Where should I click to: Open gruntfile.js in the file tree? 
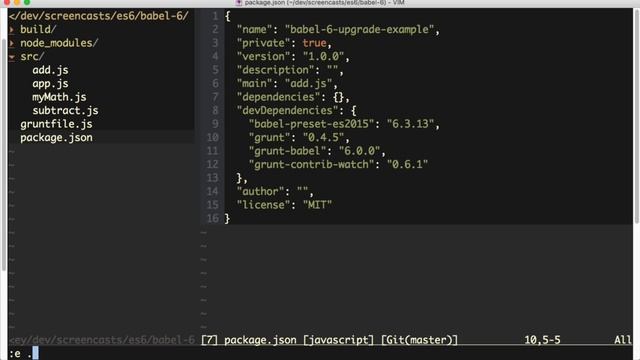coord(56,124)
